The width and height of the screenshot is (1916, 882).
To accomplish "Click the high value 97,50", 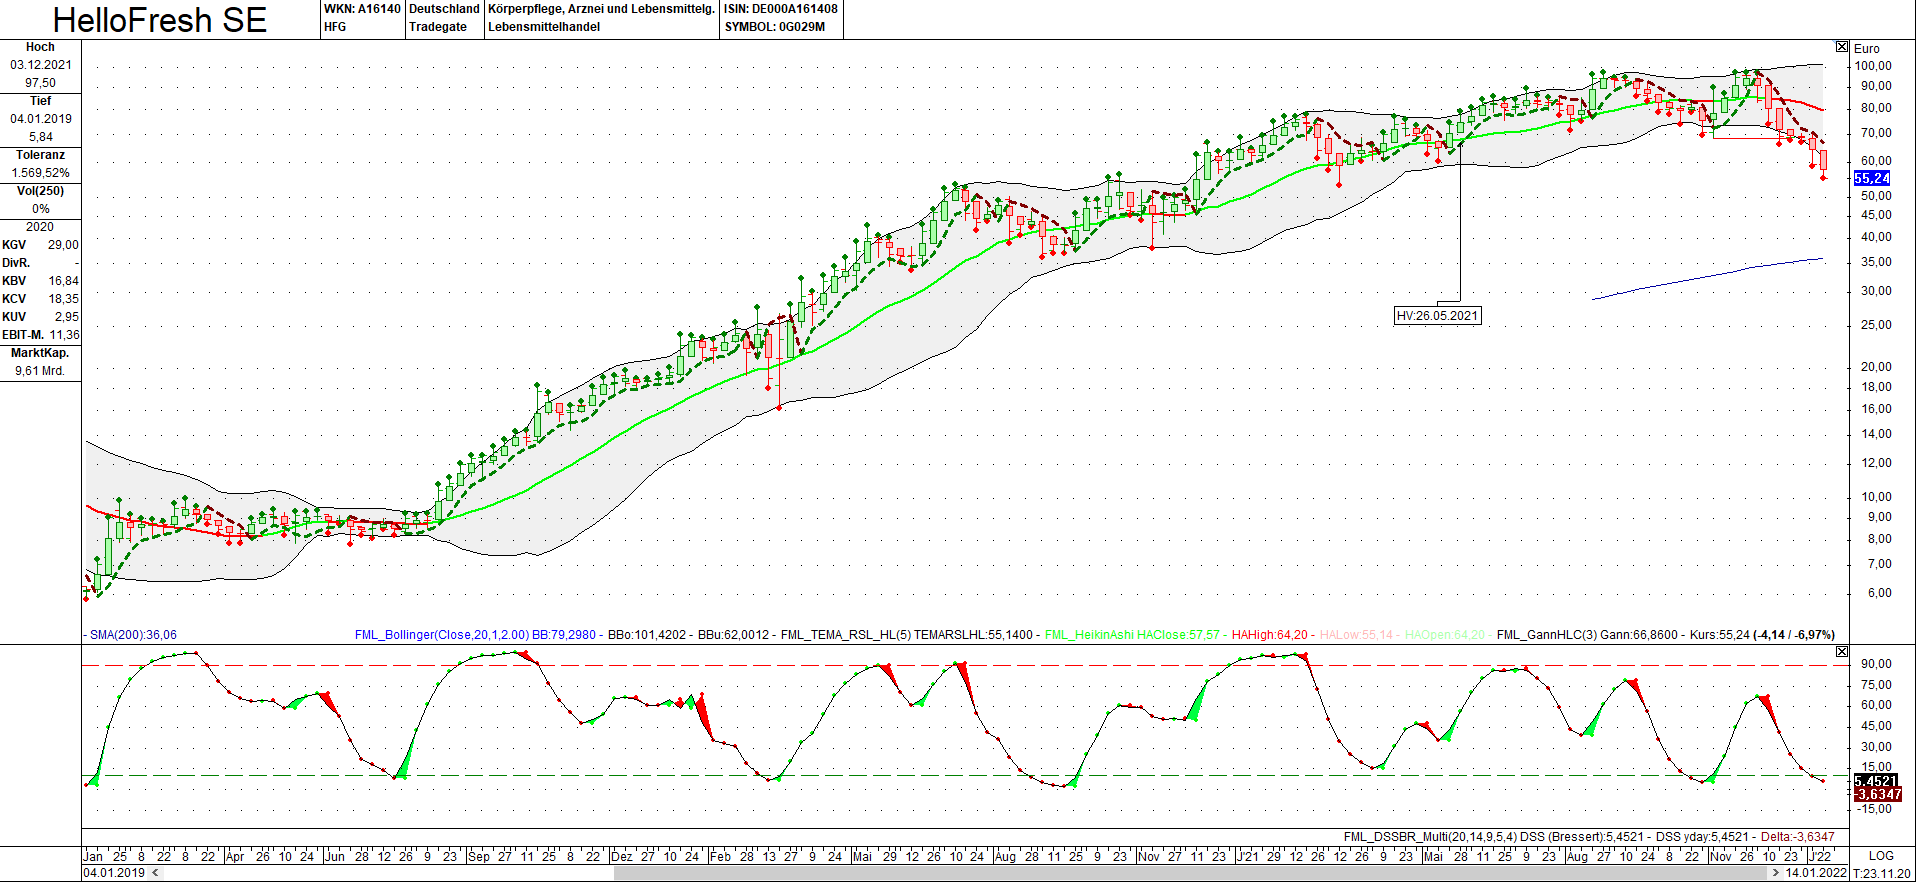I will pos(41,83).
